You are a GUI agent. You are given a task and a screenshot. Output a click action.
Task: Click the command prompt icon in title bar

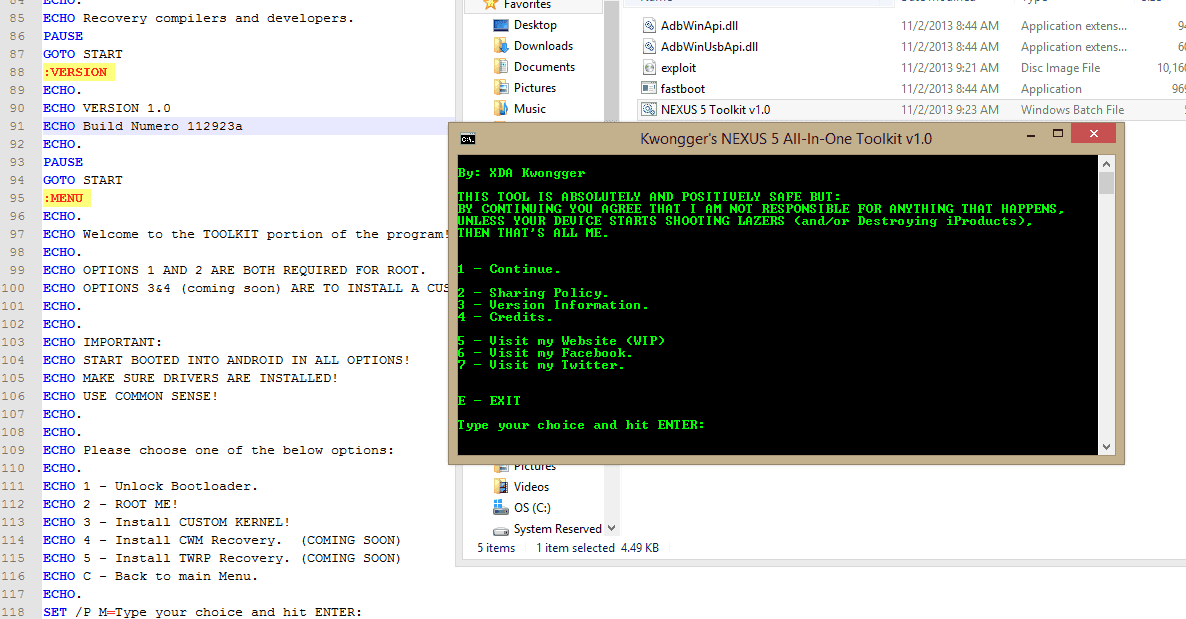pyautogui.click(x=467, y=138)
